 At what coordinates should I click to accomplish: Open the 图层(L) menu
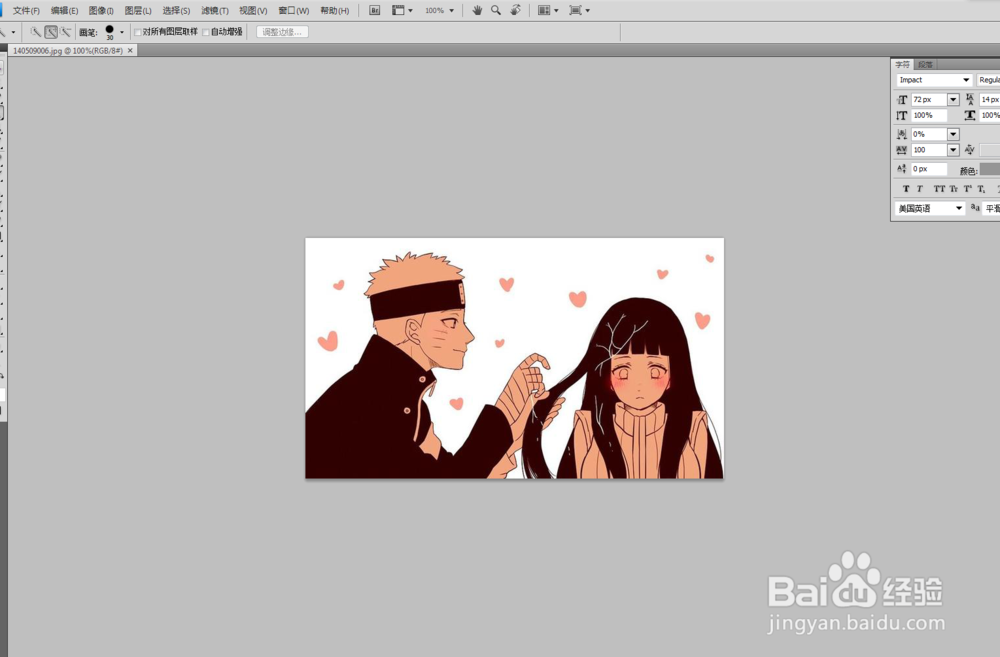[x=138, y=11]
